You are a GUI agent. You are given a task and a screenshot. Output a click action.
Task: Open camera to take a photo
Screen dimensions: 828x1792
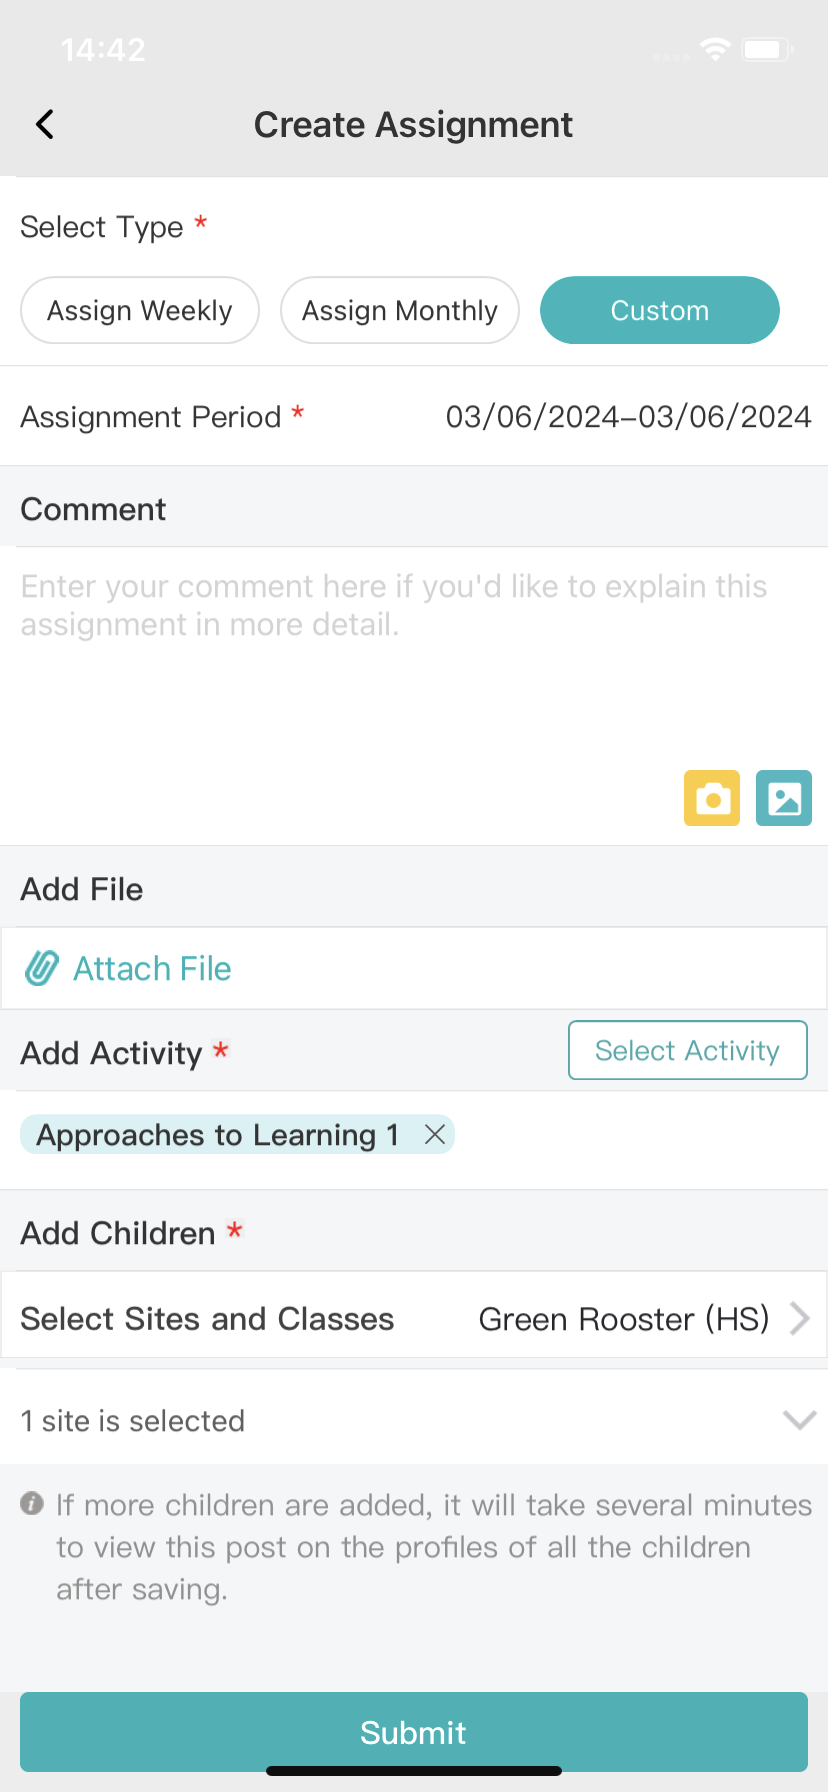pos(712,798)
